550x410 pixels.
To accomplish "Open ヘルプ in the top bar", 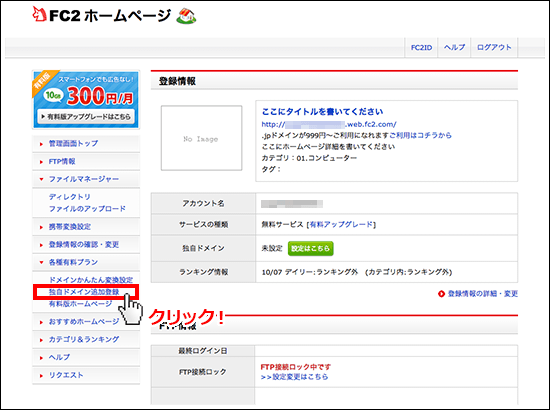I will (454, 47).
